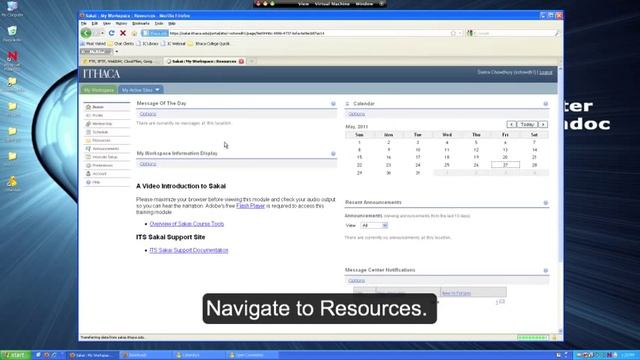Open Worksite Setup in the sidebar

pos(107,157)
